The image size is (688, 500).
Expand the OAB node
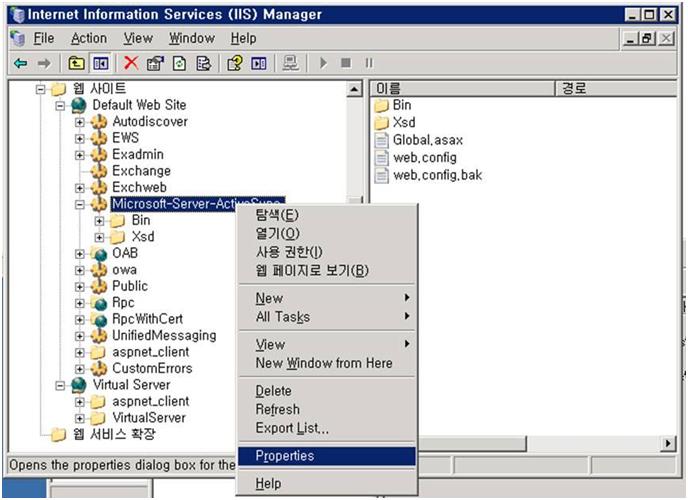click(79, 254)
